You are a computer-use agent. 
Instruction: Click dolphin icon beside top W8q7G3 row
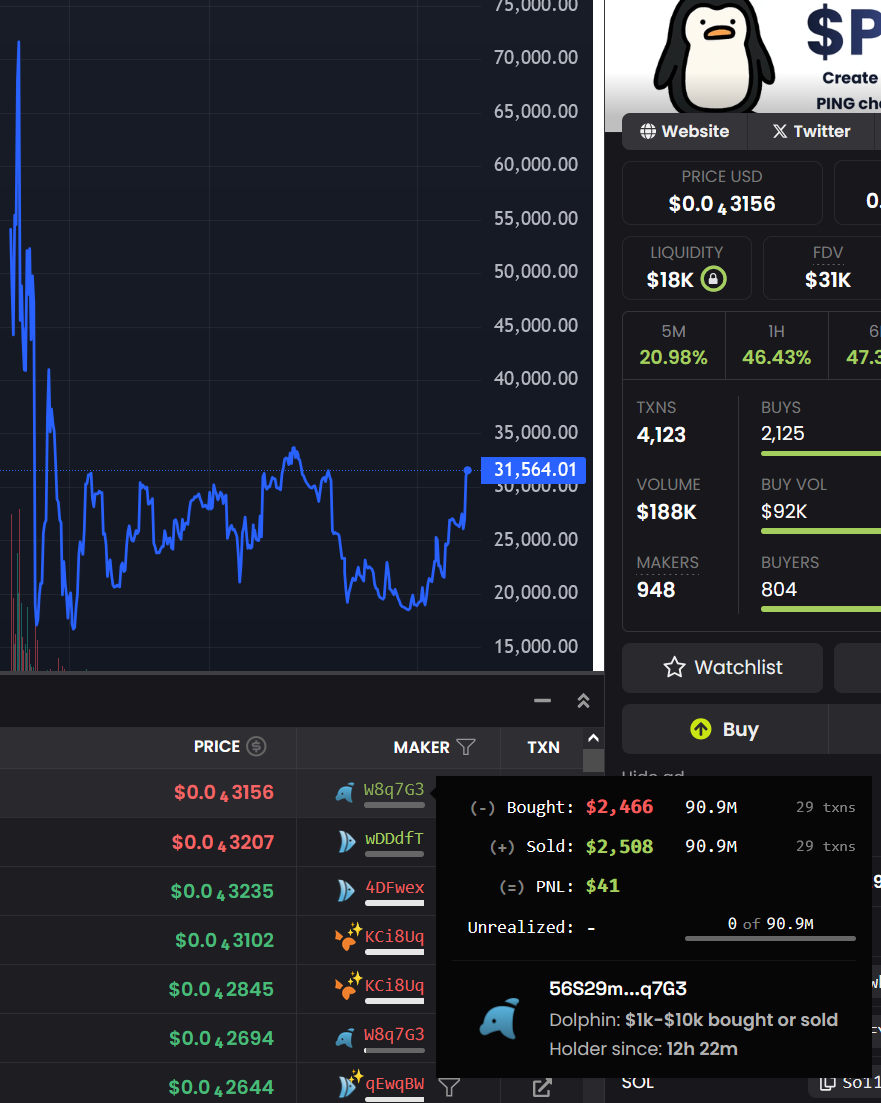tap(345, 793)
